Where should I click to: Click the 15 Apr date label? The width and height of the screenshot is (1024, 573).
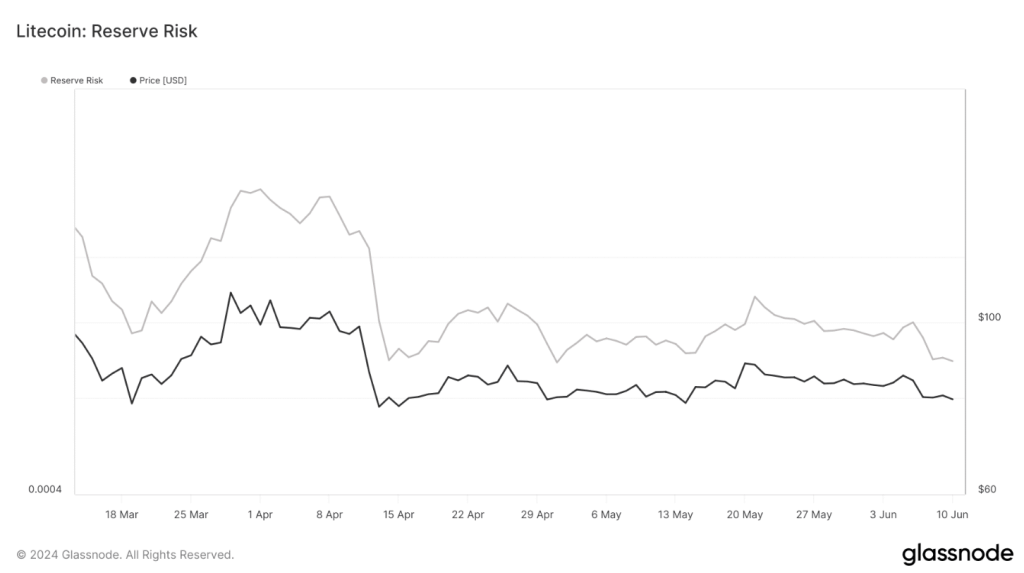point(398,514)
